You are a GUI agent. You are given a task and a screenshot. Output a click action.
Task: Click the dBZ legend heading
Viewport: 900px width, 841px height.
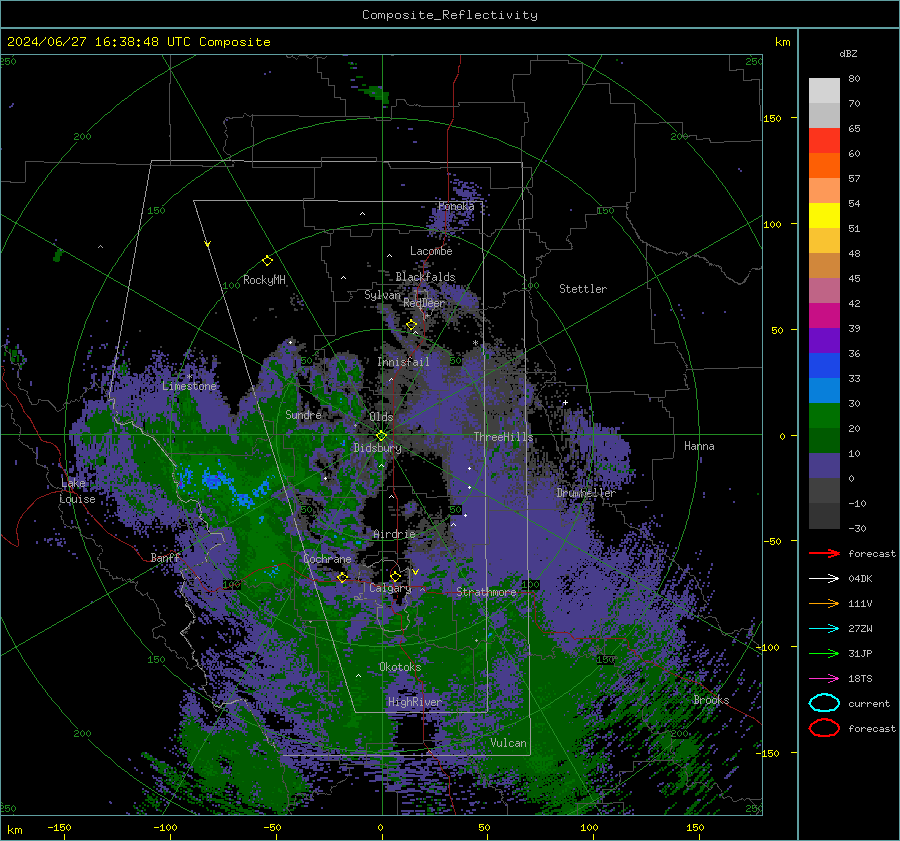coord(848,54)
